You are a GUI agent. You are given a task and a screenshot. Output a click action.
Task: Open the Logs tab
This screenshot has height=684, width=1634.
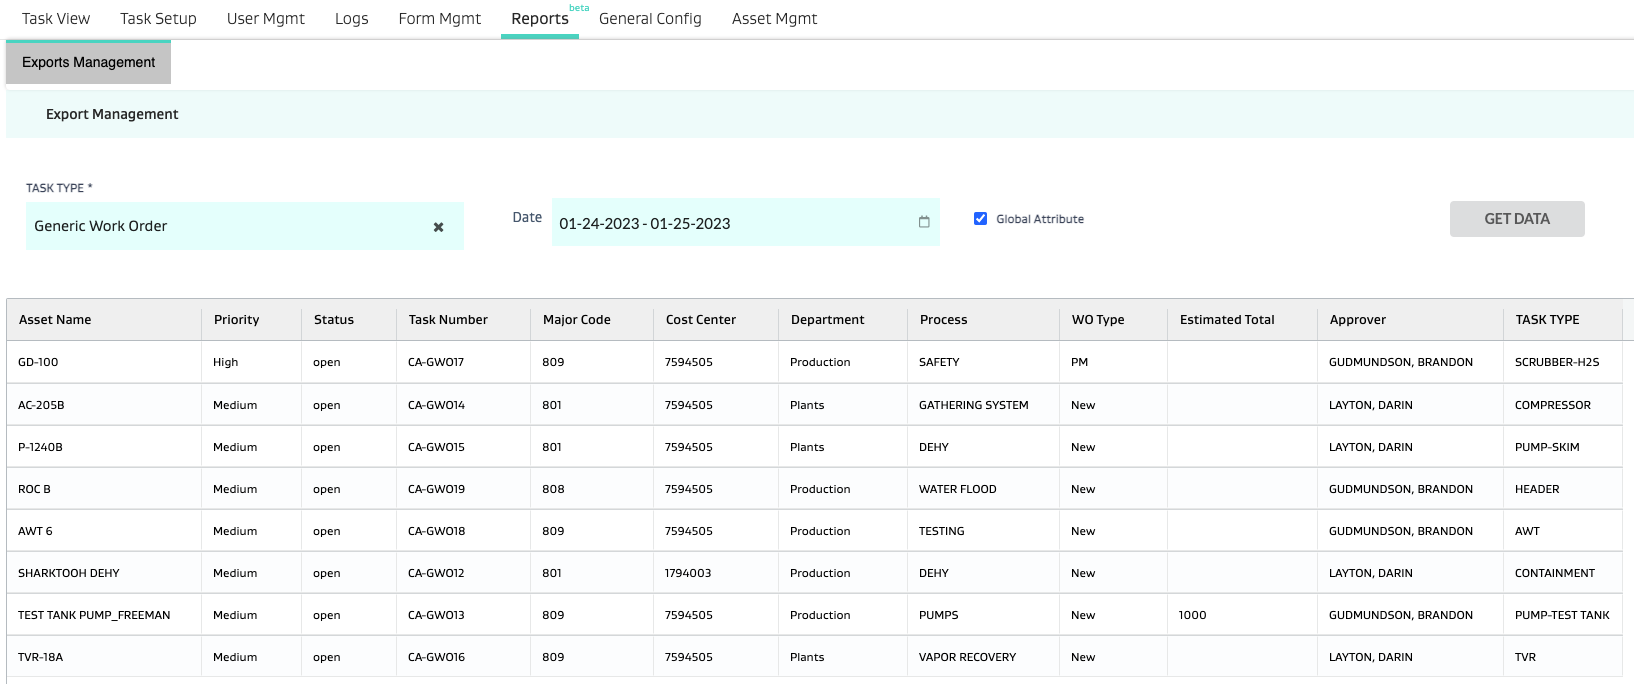pyautogui.click(x=351, y=19)
